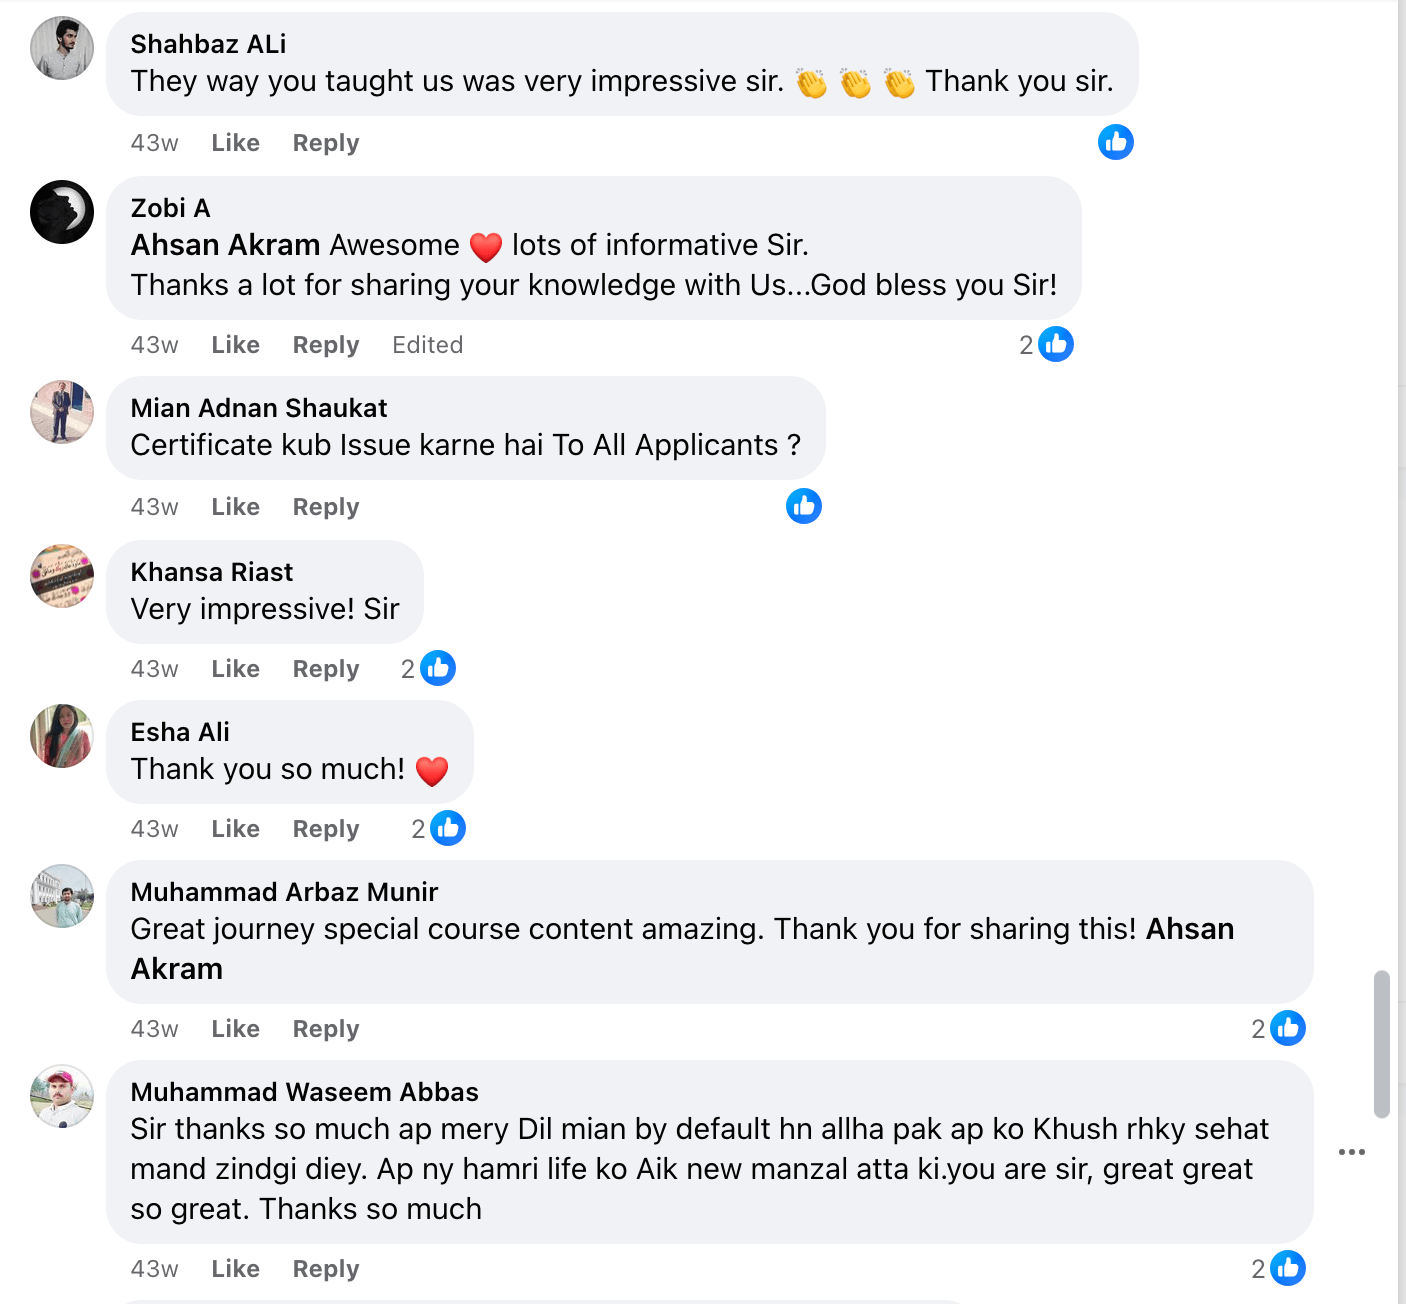Viewport: 1406px width, 1304px height.
Task: Reply to Mian Adnan Shaukat's comment
Action: (x=325, y=507)
